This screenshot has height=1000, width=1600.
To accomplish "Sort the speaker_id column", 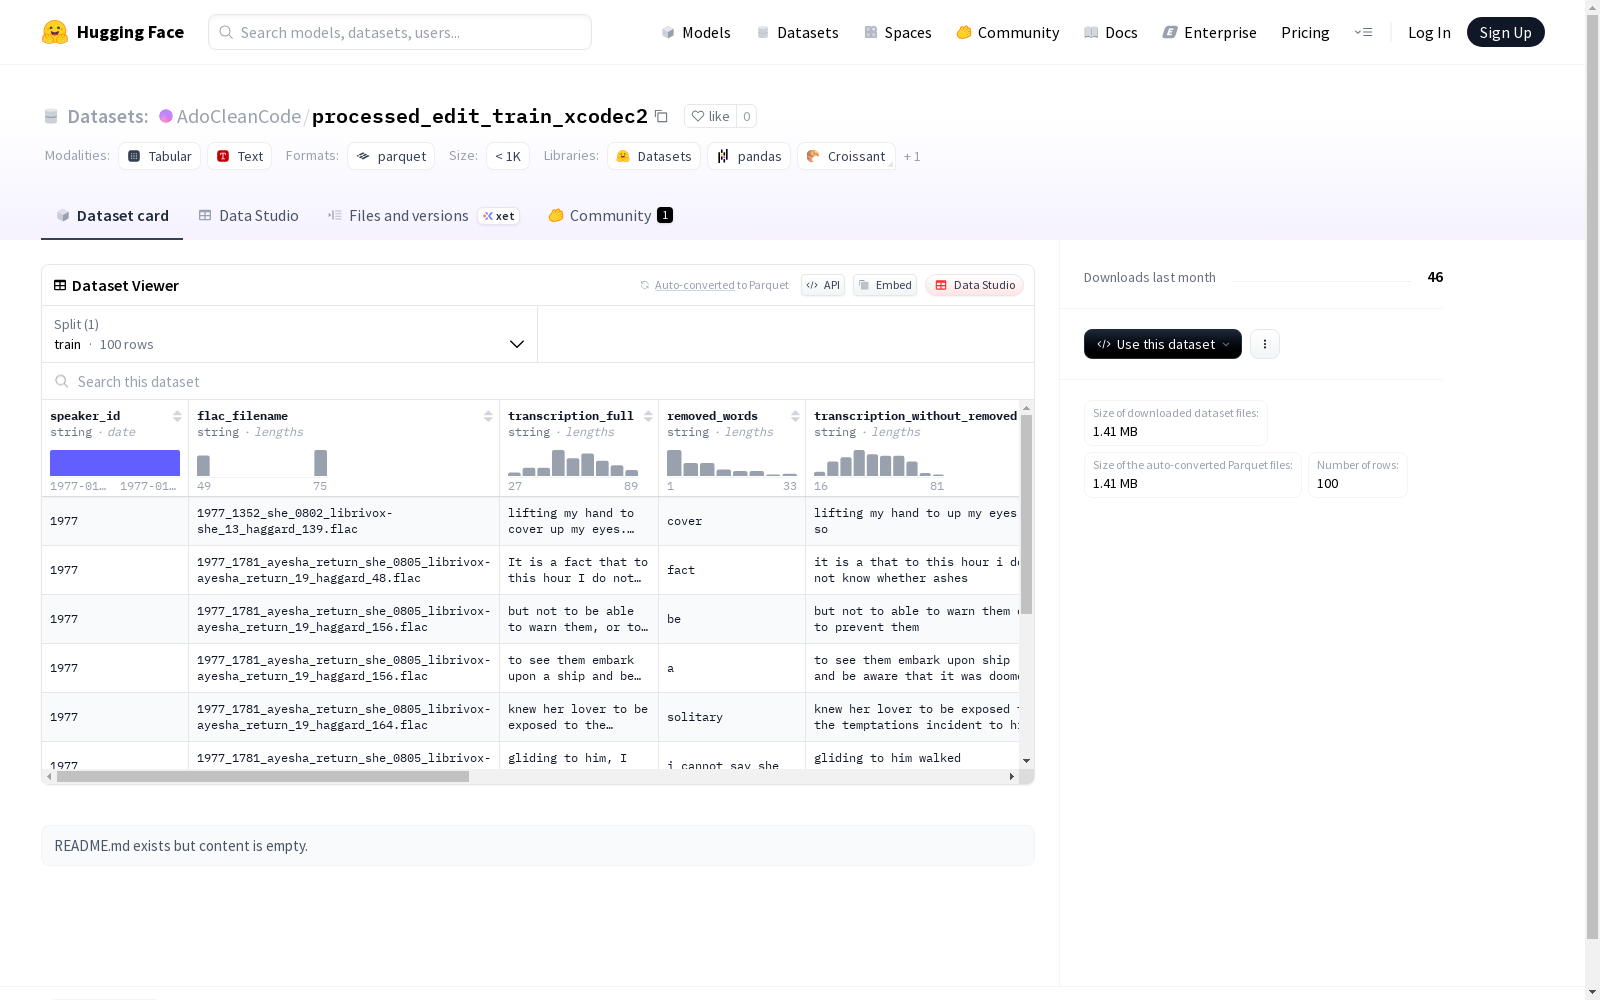I will tap(177, 416).
